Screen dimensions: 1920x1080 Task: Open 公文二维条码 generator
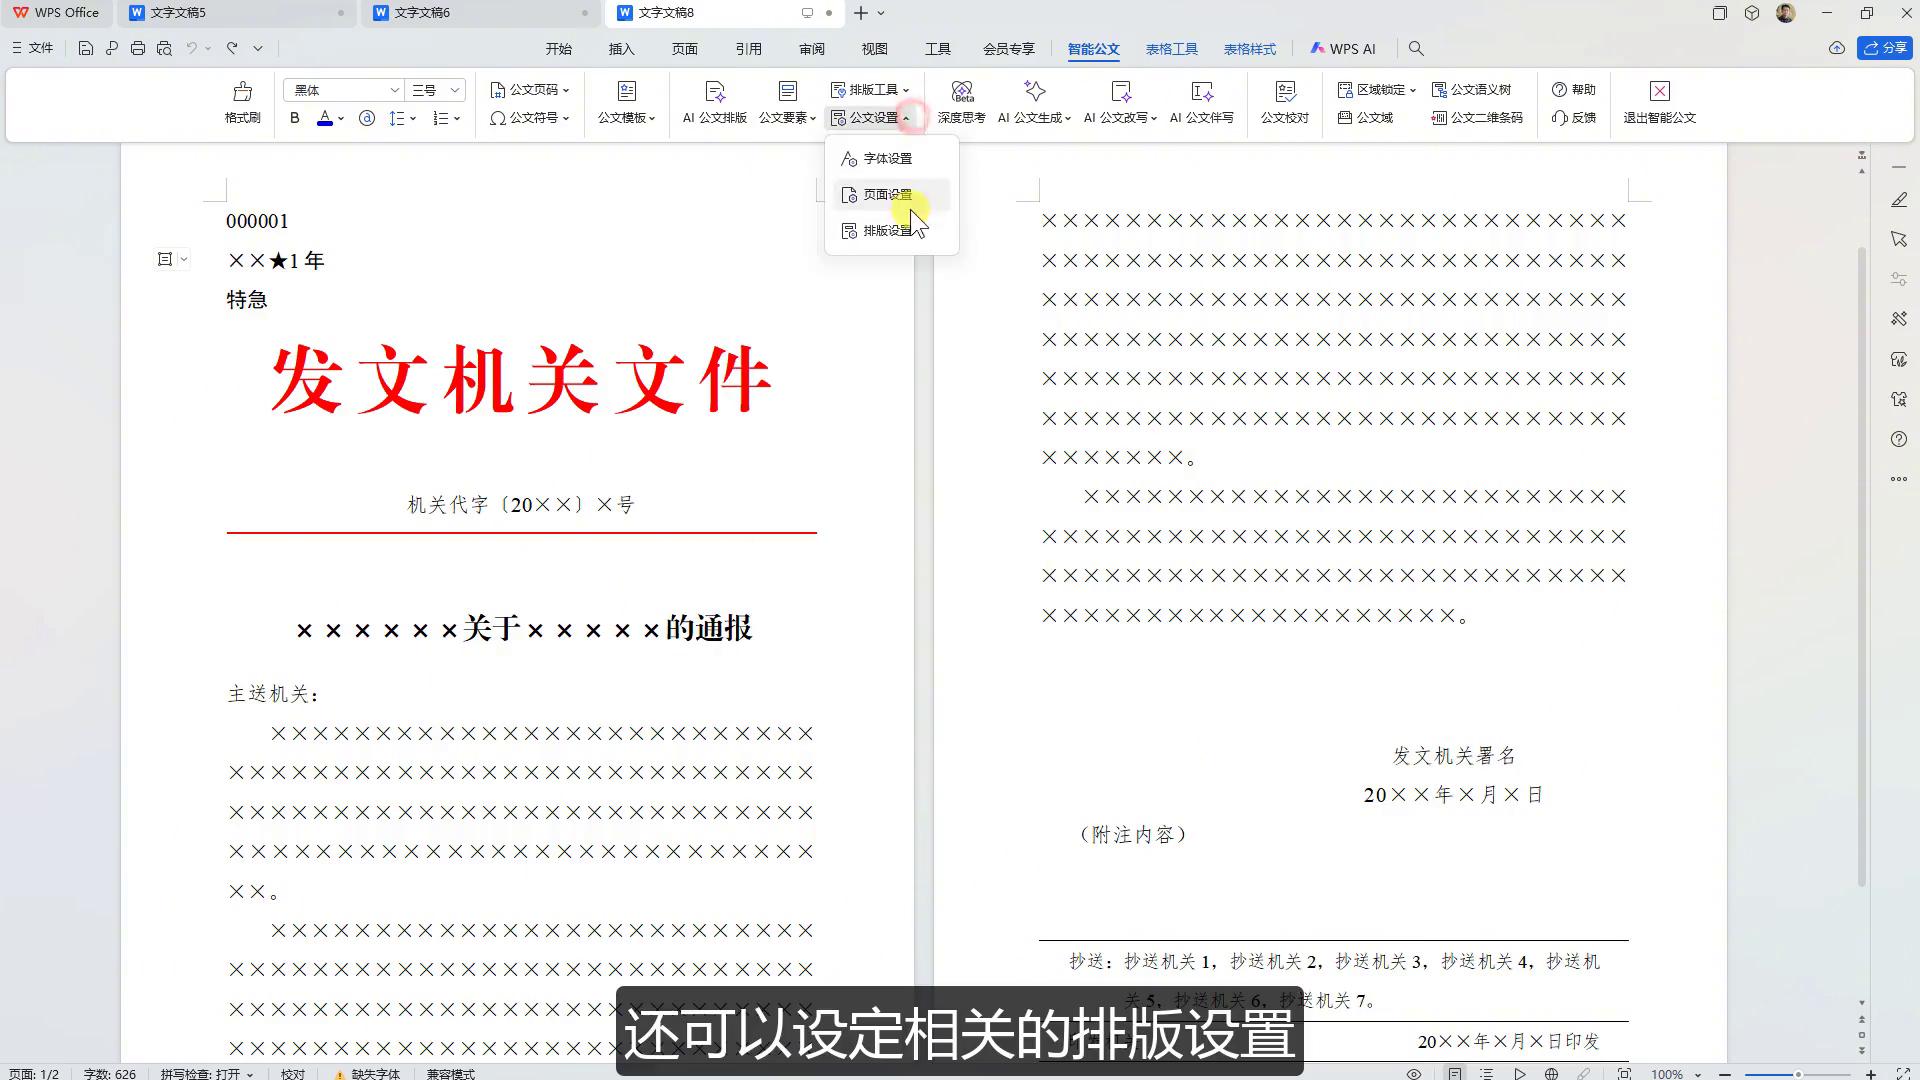[x=1475, y=117]
